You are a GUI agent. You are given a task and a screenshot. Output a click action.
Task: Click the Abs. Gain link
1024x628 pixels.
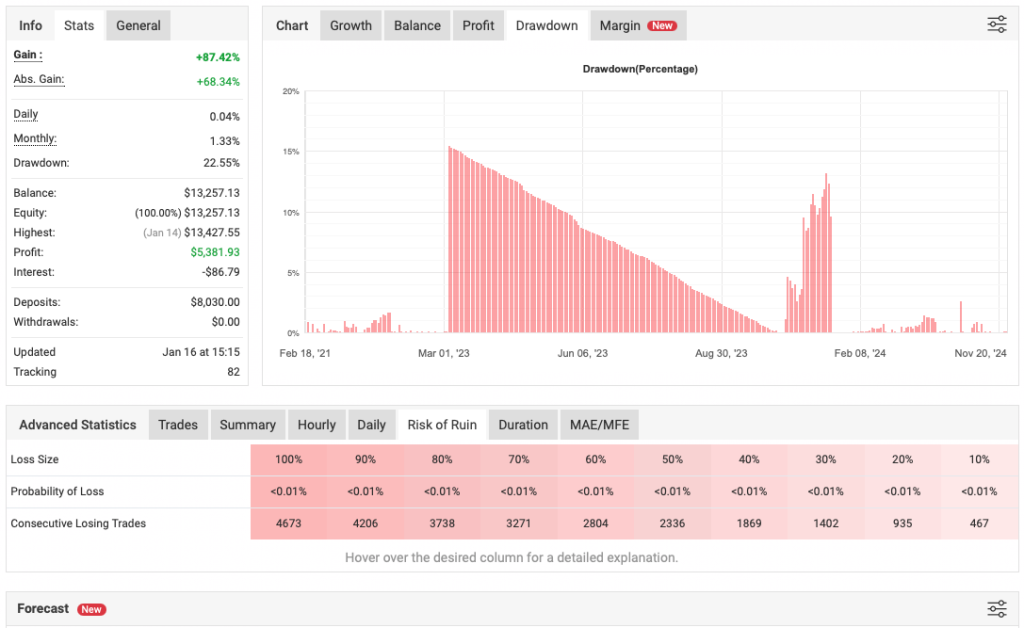[x=39, y=79]
